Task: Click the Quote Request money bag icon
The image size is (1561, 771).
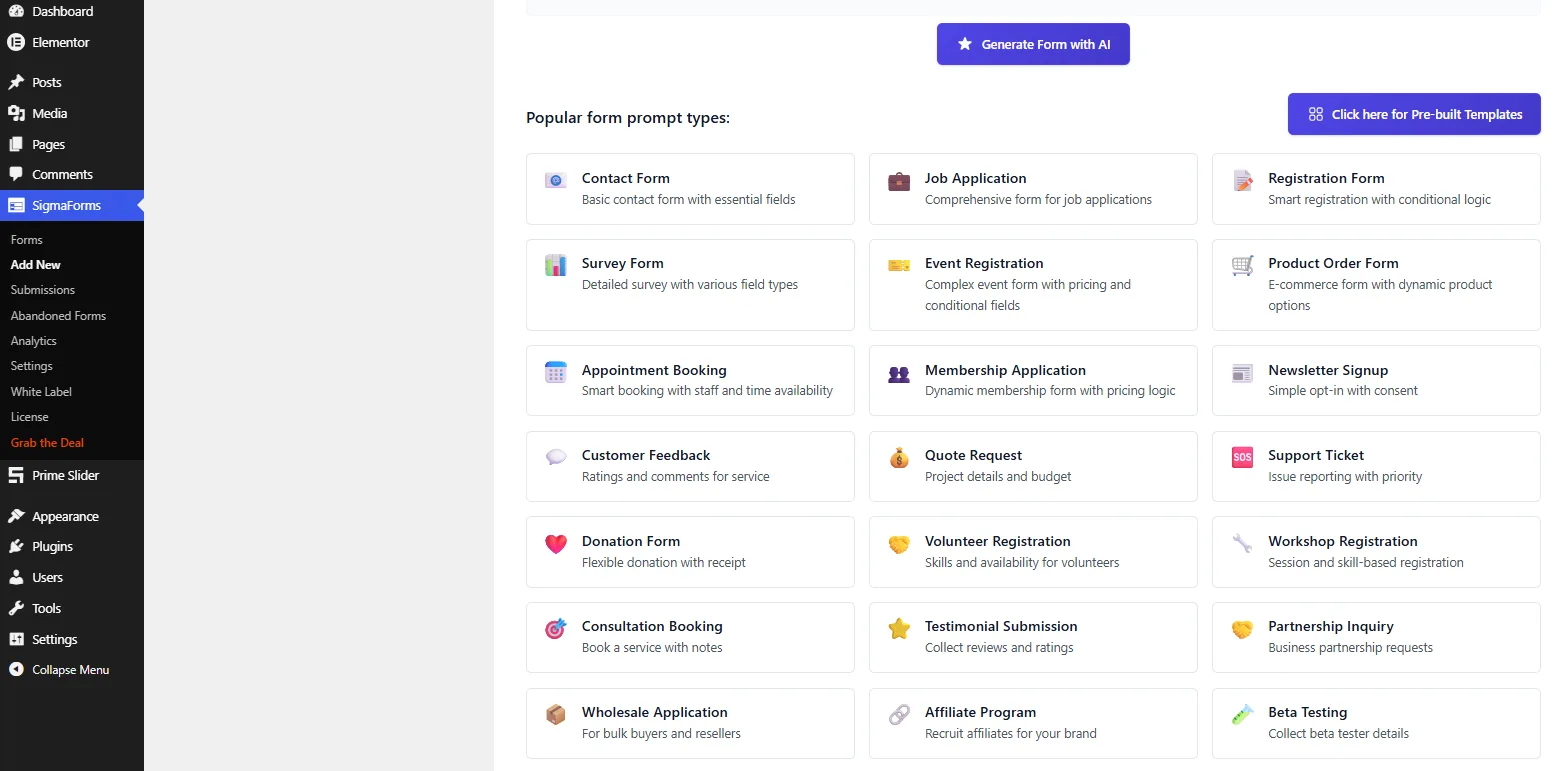Action: [x=899, y=458]
